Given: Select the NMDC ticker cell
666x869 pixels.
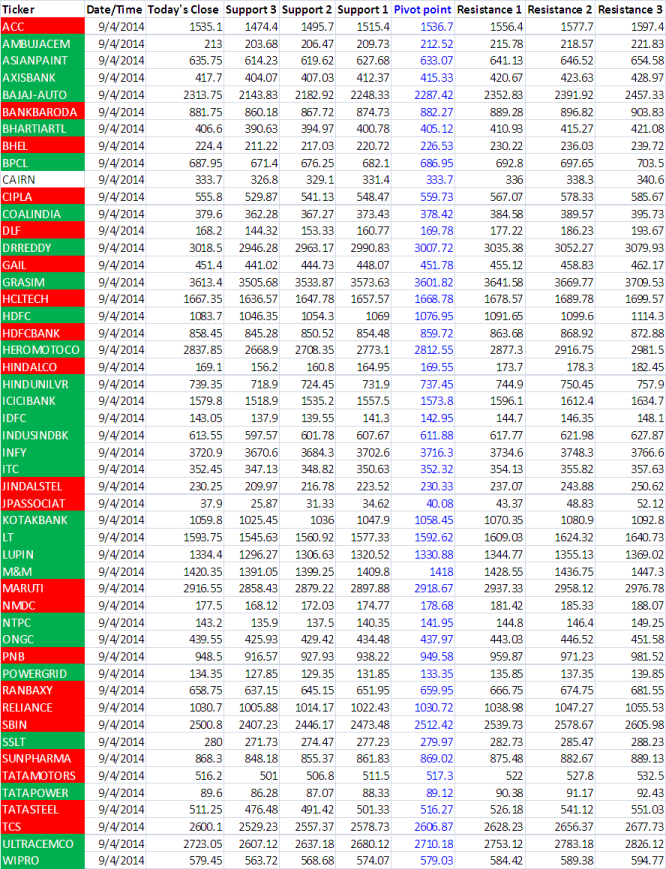Looking at the screenshot, I should (x=43, y=605).
